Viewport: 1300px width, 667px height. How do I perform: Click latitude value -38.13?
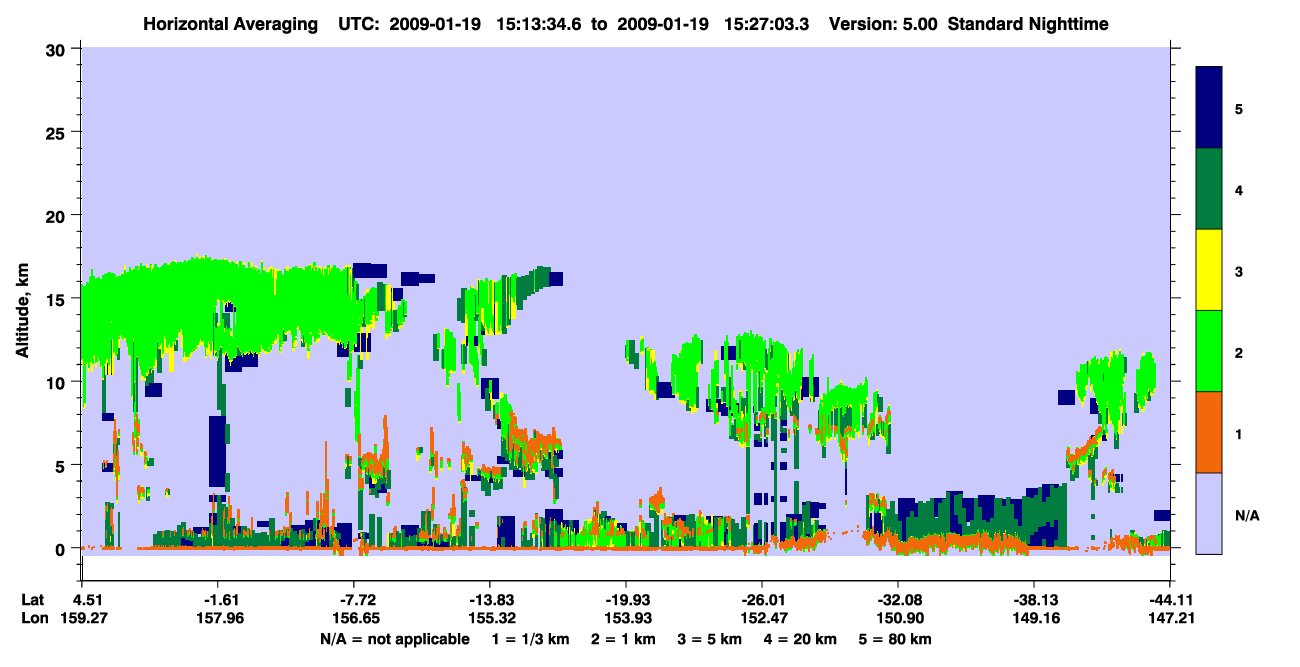coord(1033,600)
